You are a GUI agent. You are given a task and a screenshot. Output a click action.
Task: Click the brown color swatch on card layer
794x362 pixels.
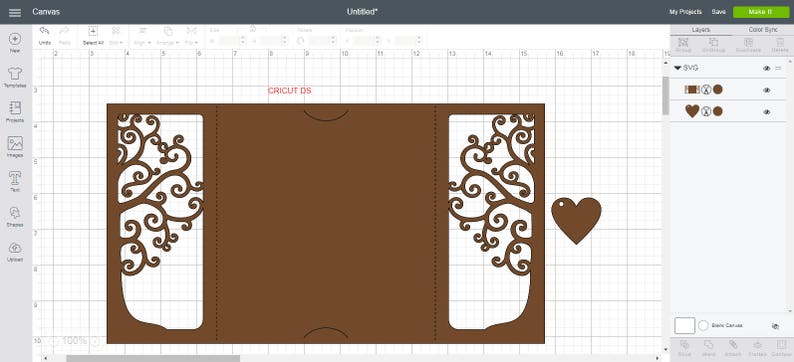(718, 90)
